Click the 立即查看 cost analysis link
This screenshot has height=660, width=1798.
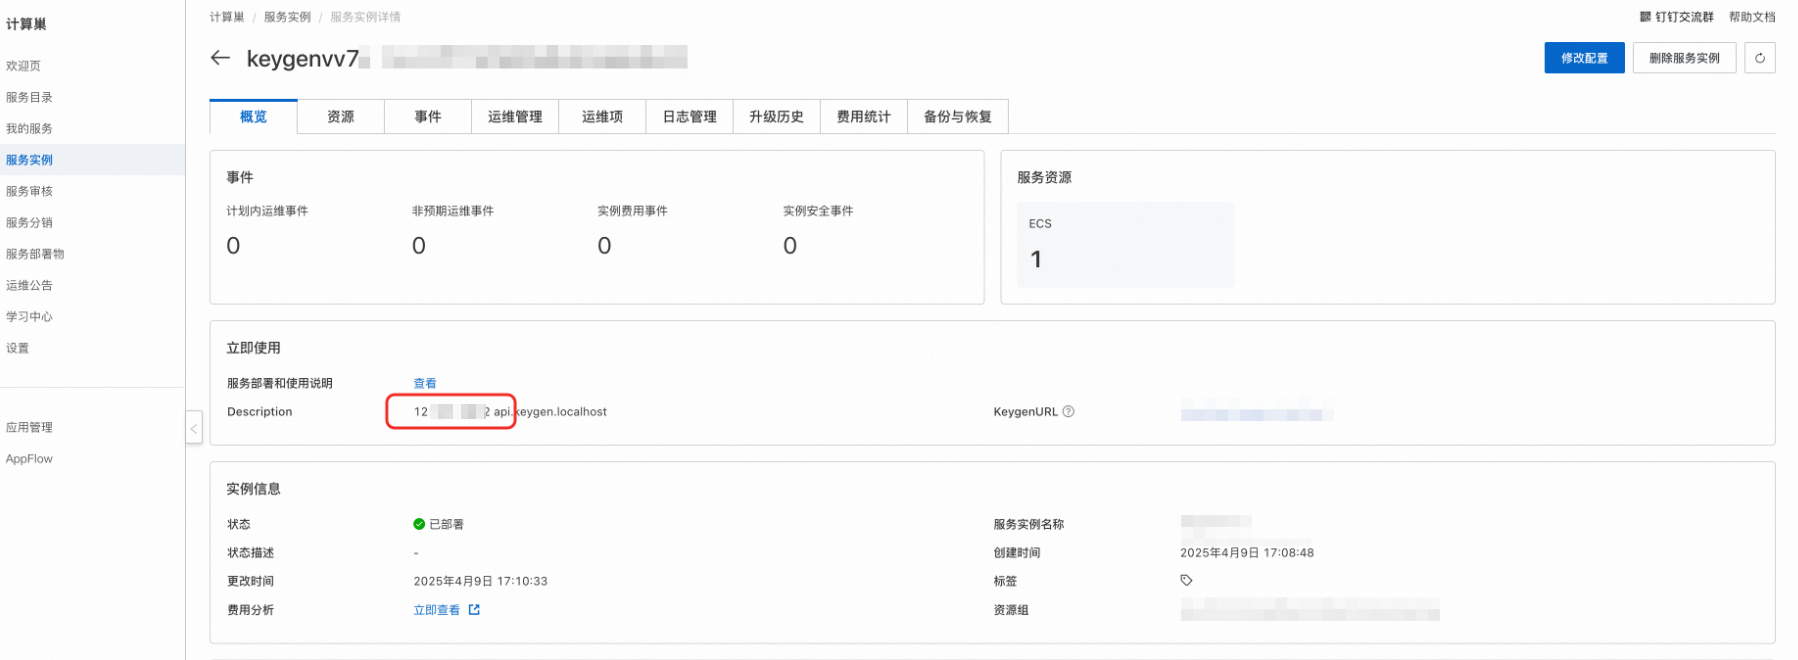pyautogui.click(x=437, y=610)
